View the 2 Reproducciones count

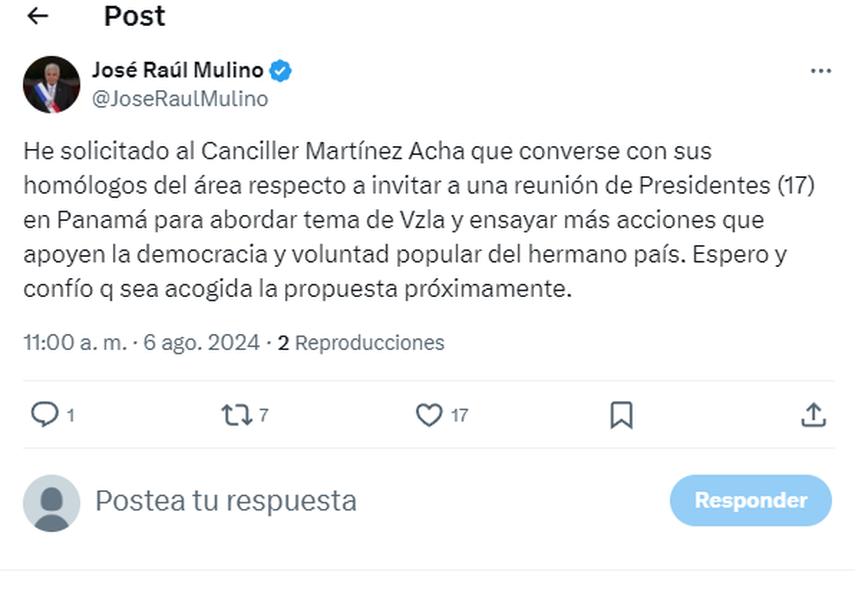(361, 343)
